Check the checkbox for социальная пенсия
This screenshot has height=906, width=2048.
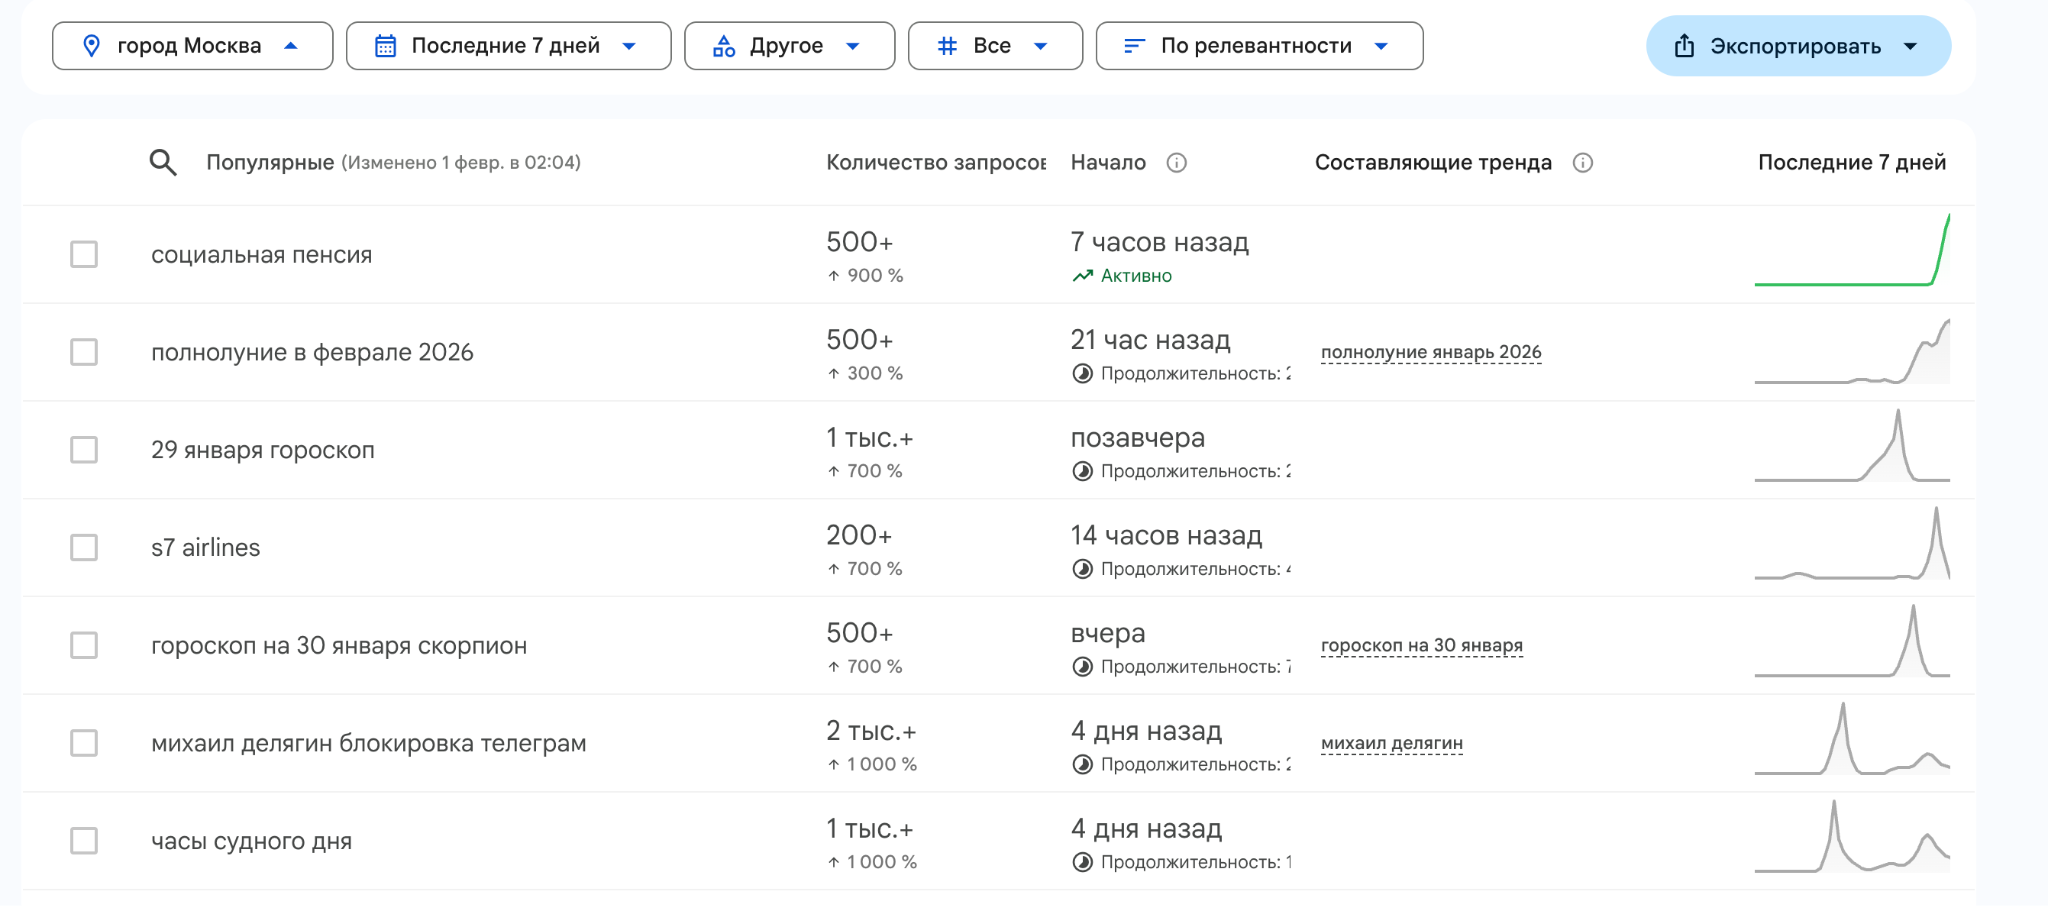[84, 254]
